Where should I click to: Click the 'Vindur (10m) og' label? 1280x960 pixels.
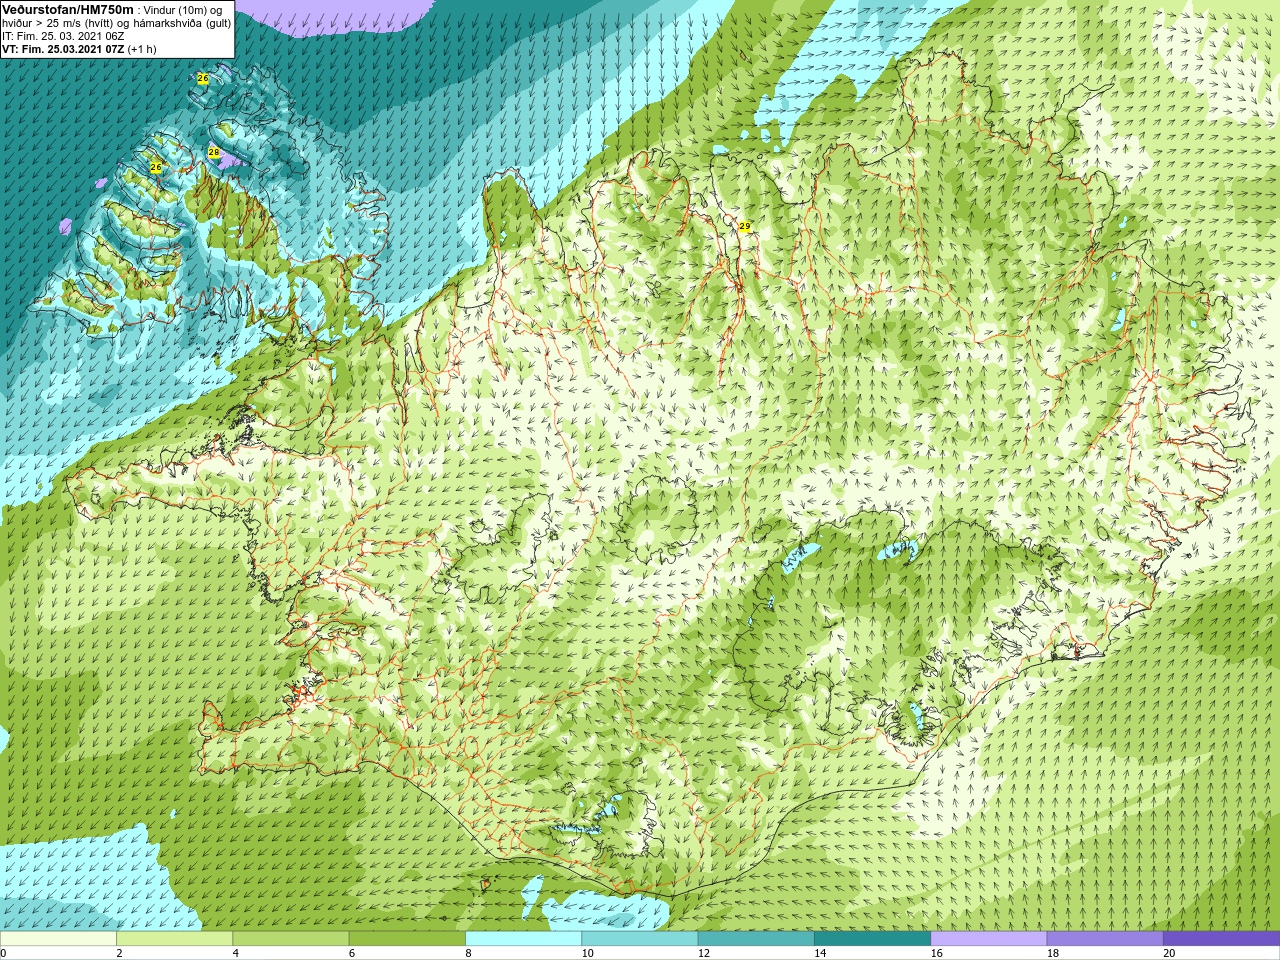184,10
